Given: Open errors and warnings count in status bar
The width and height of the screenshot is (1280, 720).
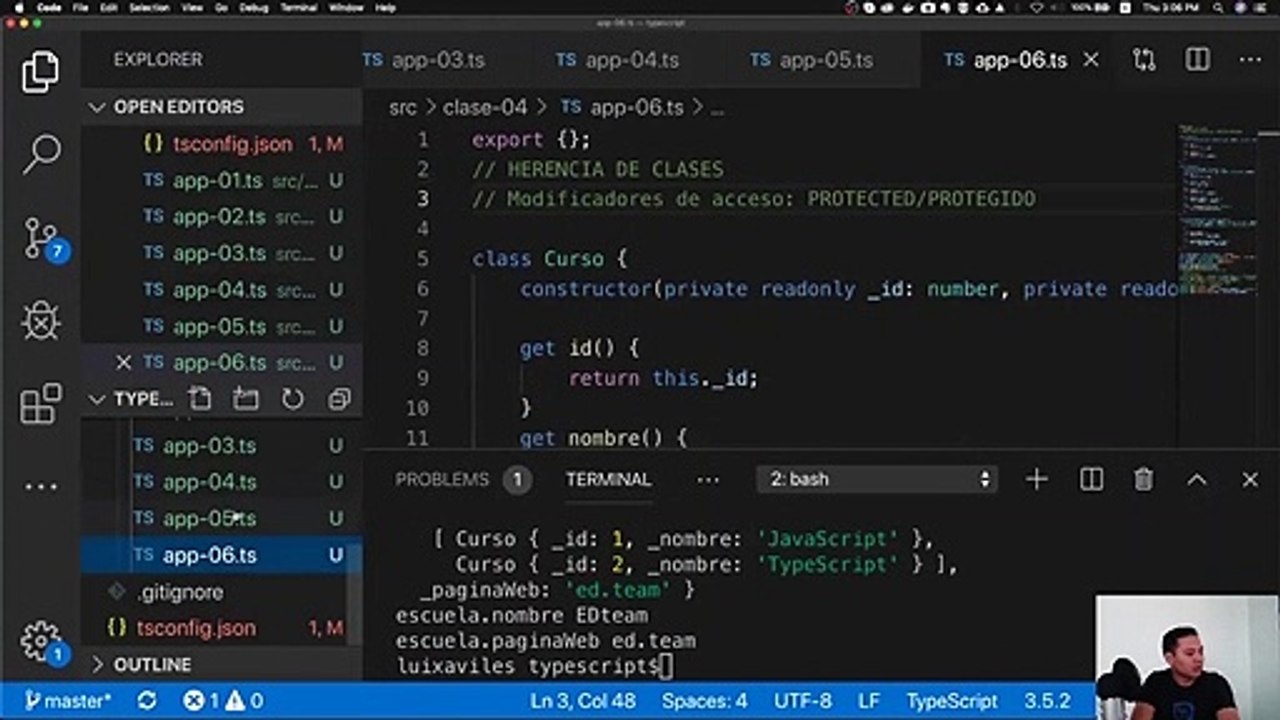Looking at the screenshot, I should pyautogui.click(x=223, y=701).
